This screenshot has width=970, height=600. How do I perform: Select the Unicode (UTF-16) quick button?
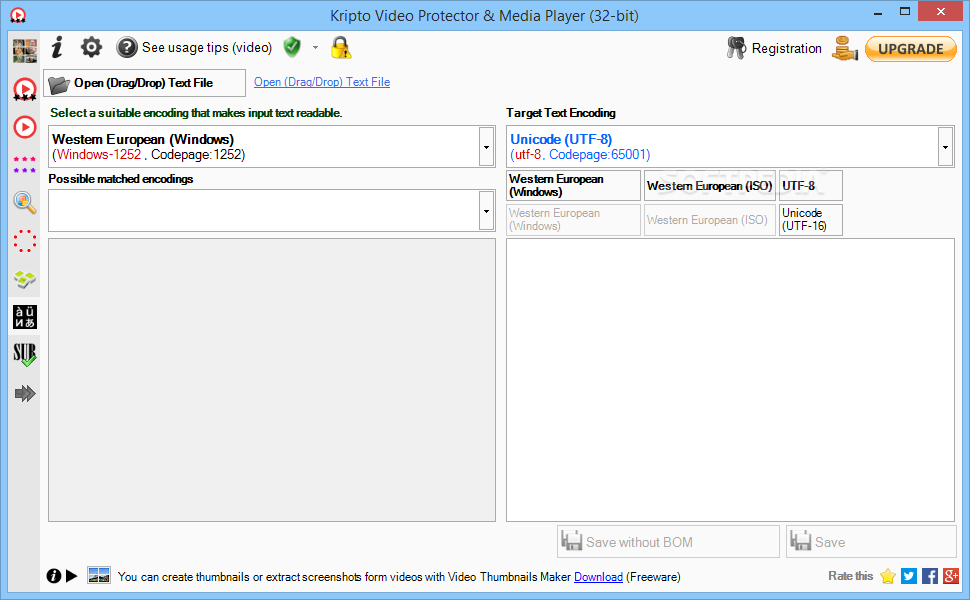click(810, 220)
